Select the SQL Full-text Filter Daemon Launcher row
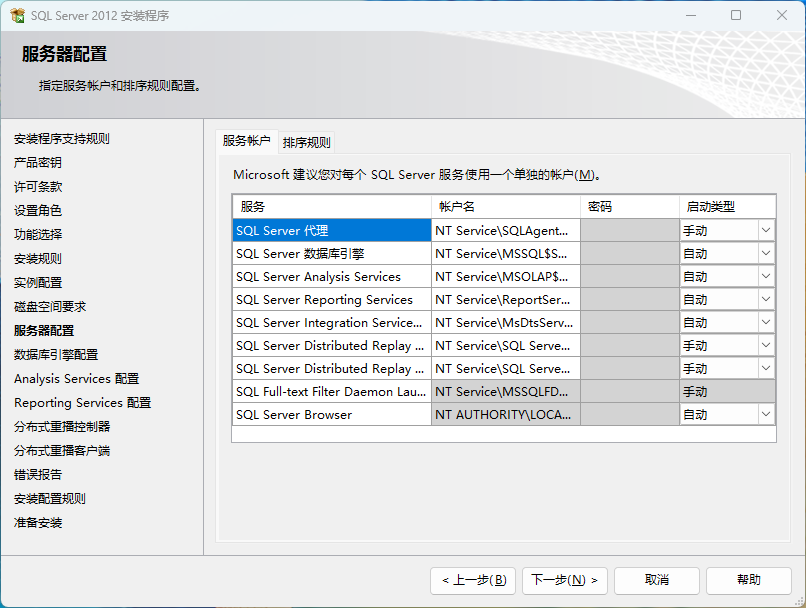 pos(332,391)
